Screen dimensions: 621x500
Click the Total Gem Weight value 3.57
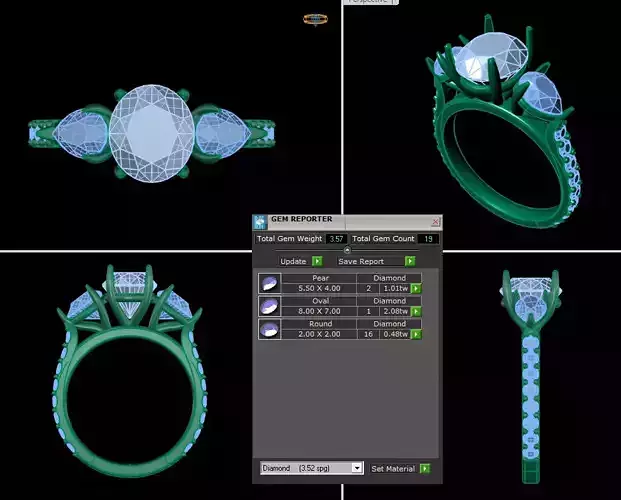coord(336,239)
